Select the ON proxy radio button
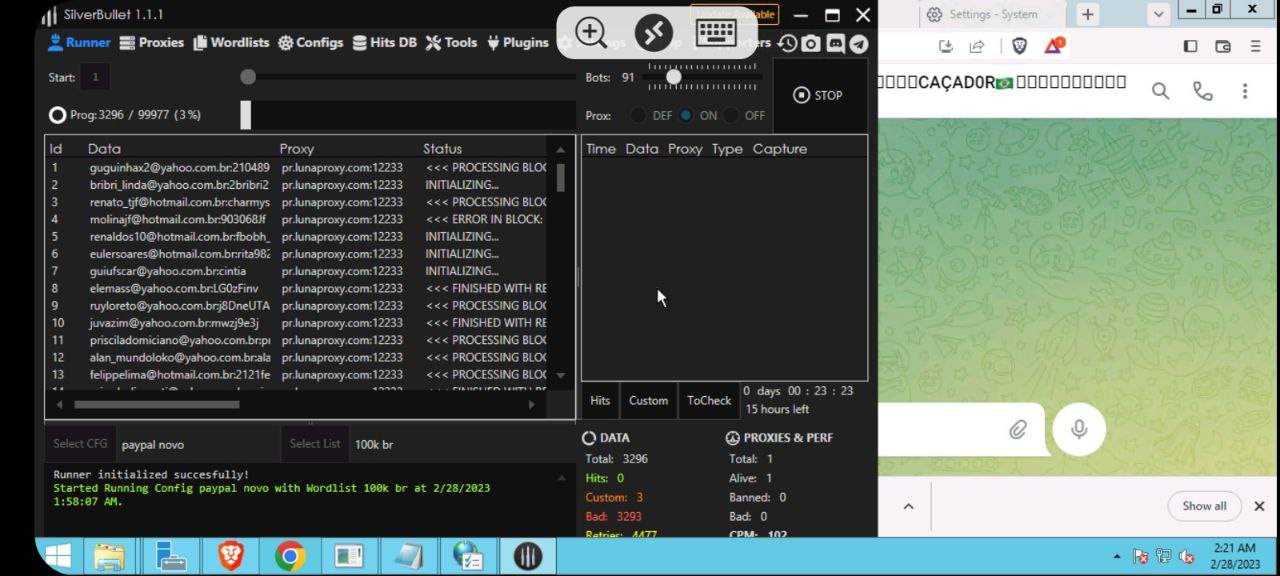Image resolution: width=1280 pixels, height=576 pixels. [686, 115]
